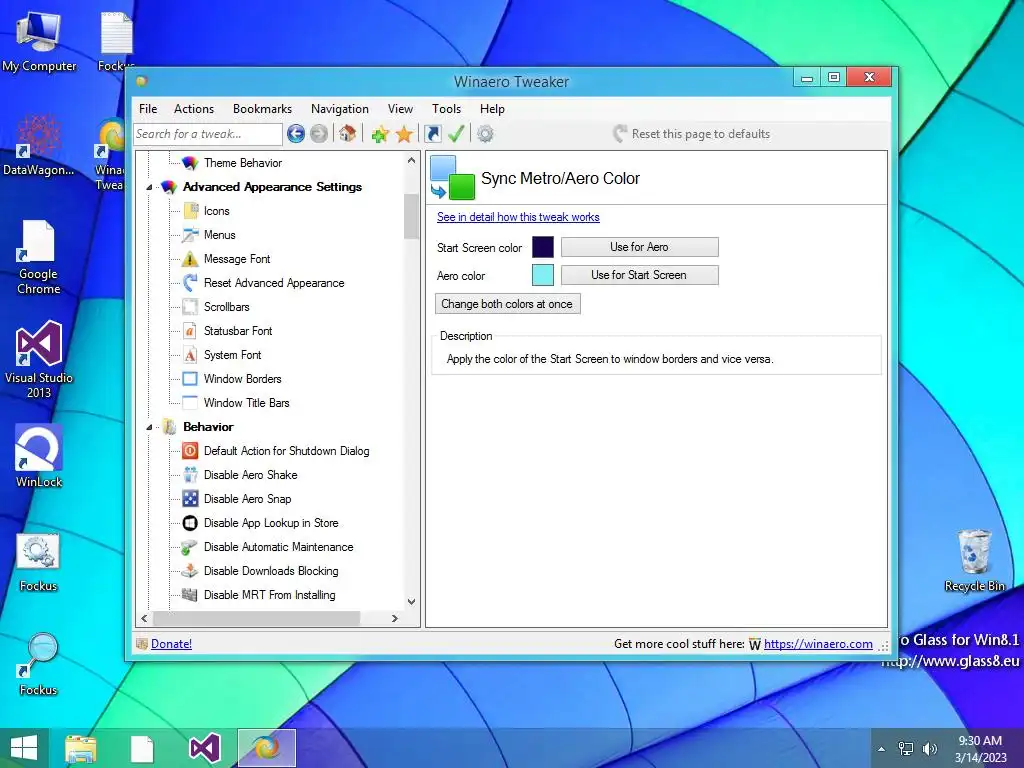Click the tree's horizontal scrollbar left arrow
Viewport: 1024px width, 768px height.
pos(144,618)
